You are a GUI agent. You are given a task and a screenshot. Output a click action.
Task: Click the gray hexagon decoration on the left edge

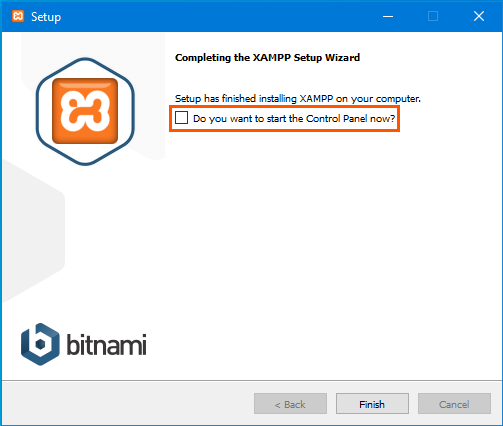(x=33, y=230)
